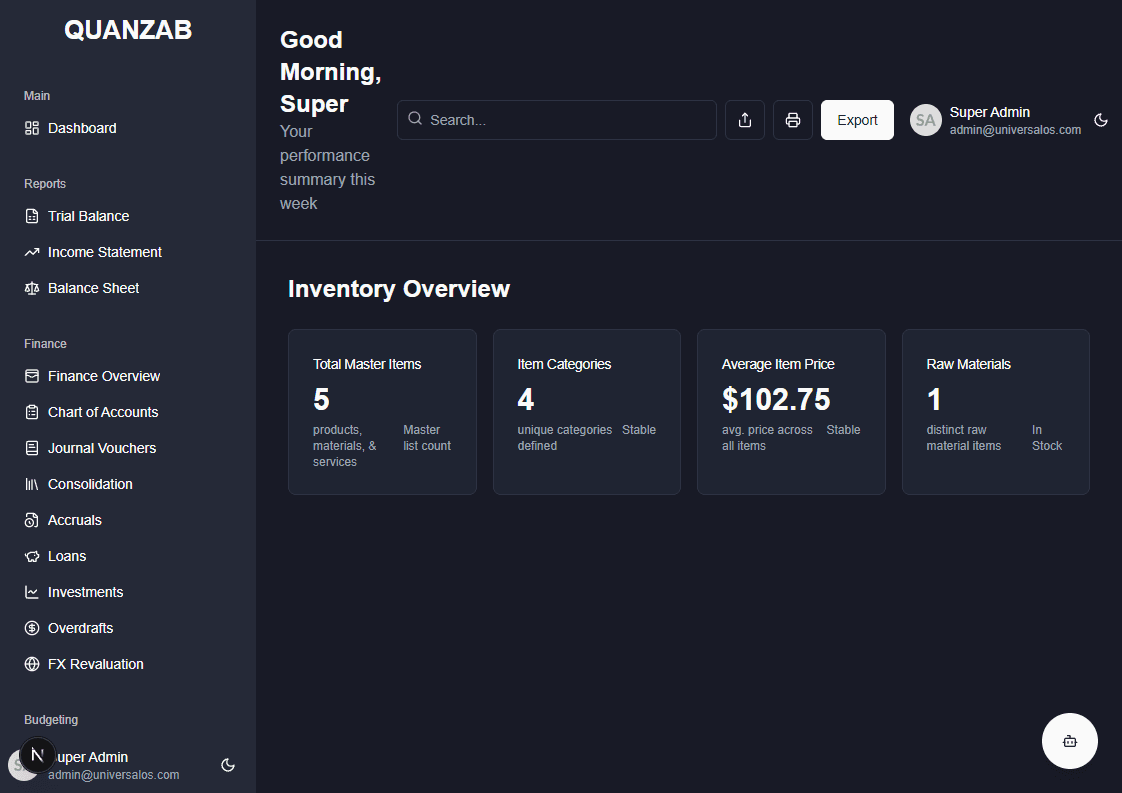Click the 'Master list count' text

(x=427, y=438)
